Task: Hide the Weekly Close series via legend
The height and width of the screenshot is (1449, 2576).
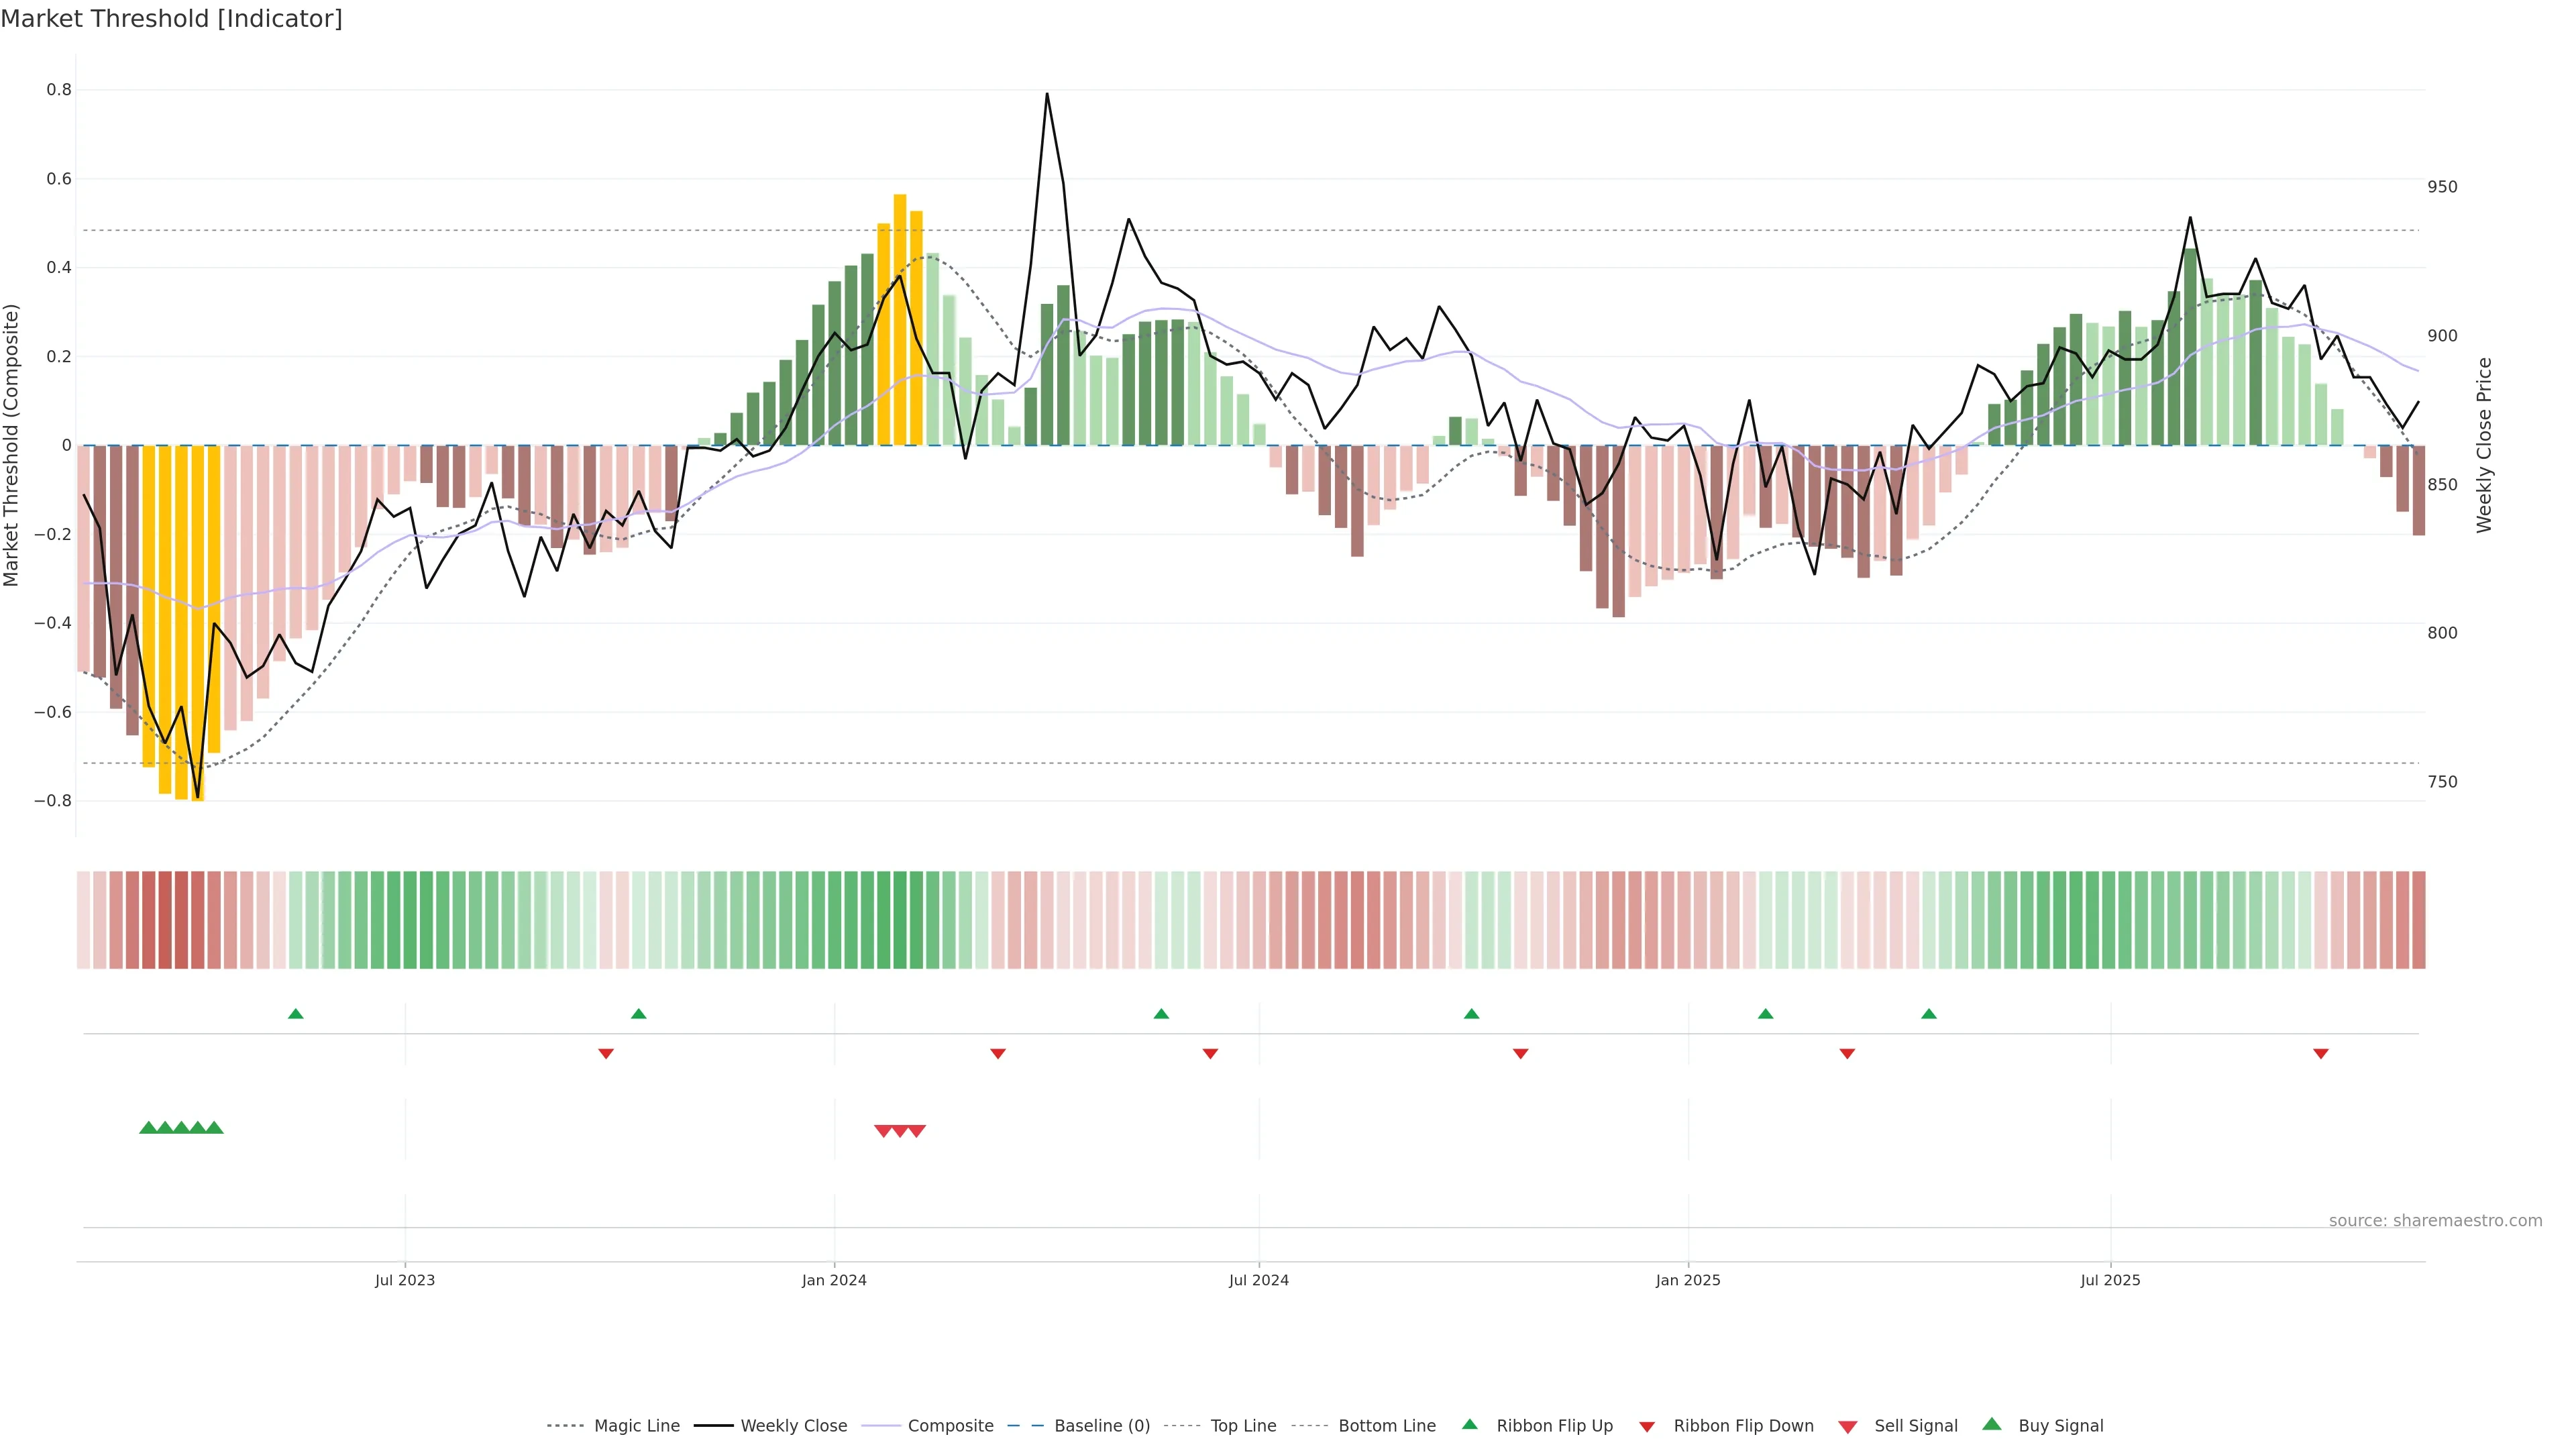Action: [x=793, y=1426]
